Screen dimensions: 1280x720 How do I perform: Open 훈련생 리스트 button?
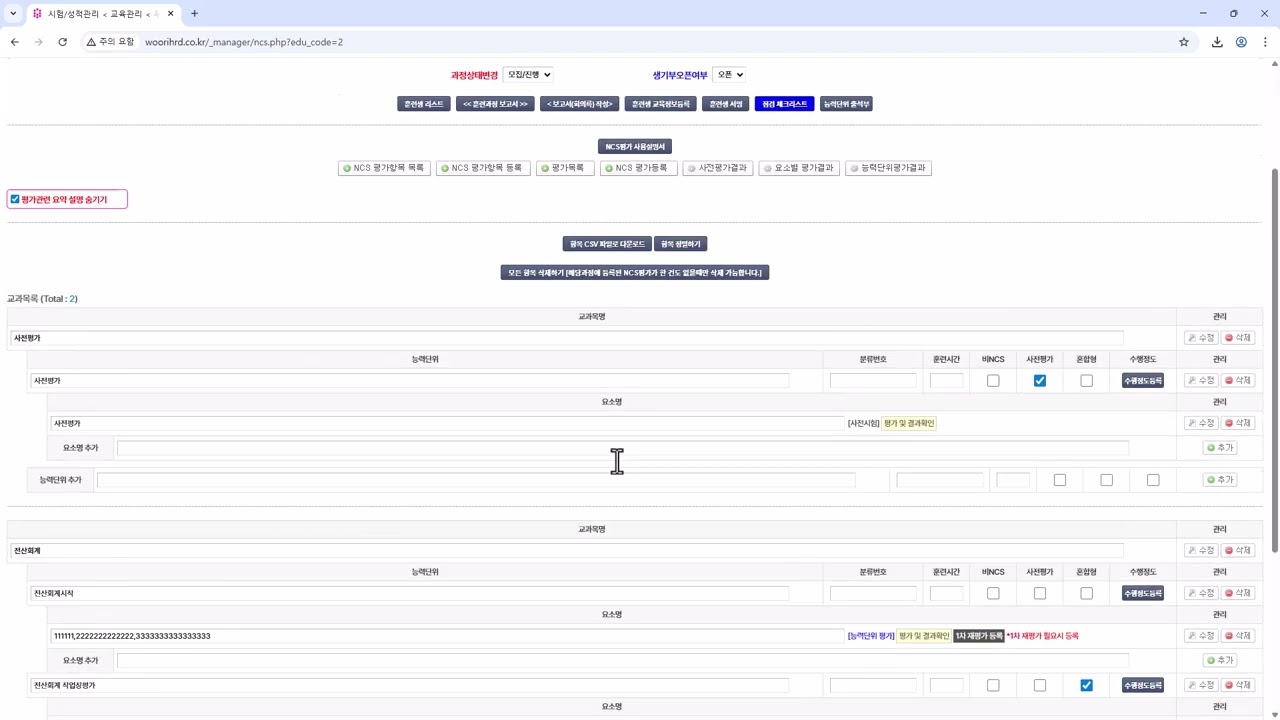424,104
